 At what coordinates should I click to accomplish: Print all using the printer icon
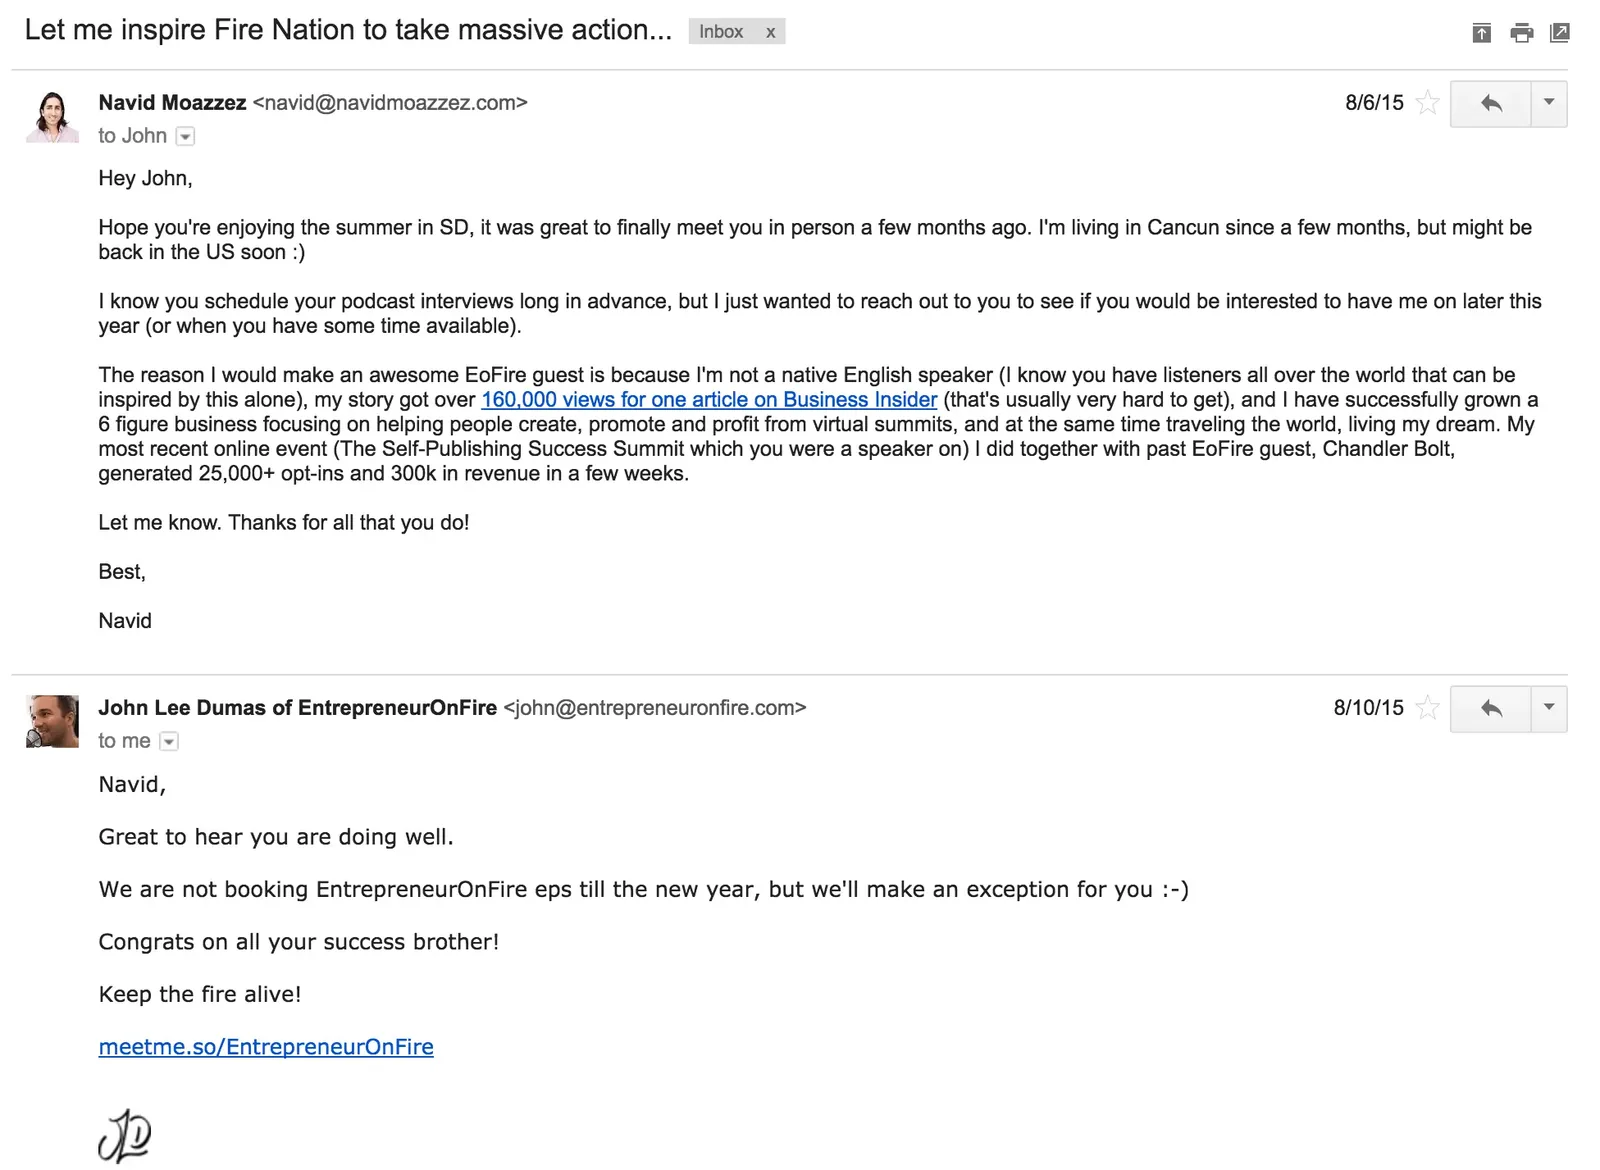tap(1522, 33)
